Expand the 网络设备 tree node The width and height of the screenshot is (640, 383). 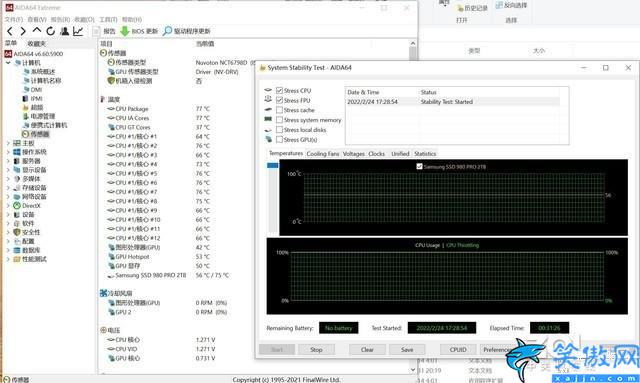coord(8,197)
